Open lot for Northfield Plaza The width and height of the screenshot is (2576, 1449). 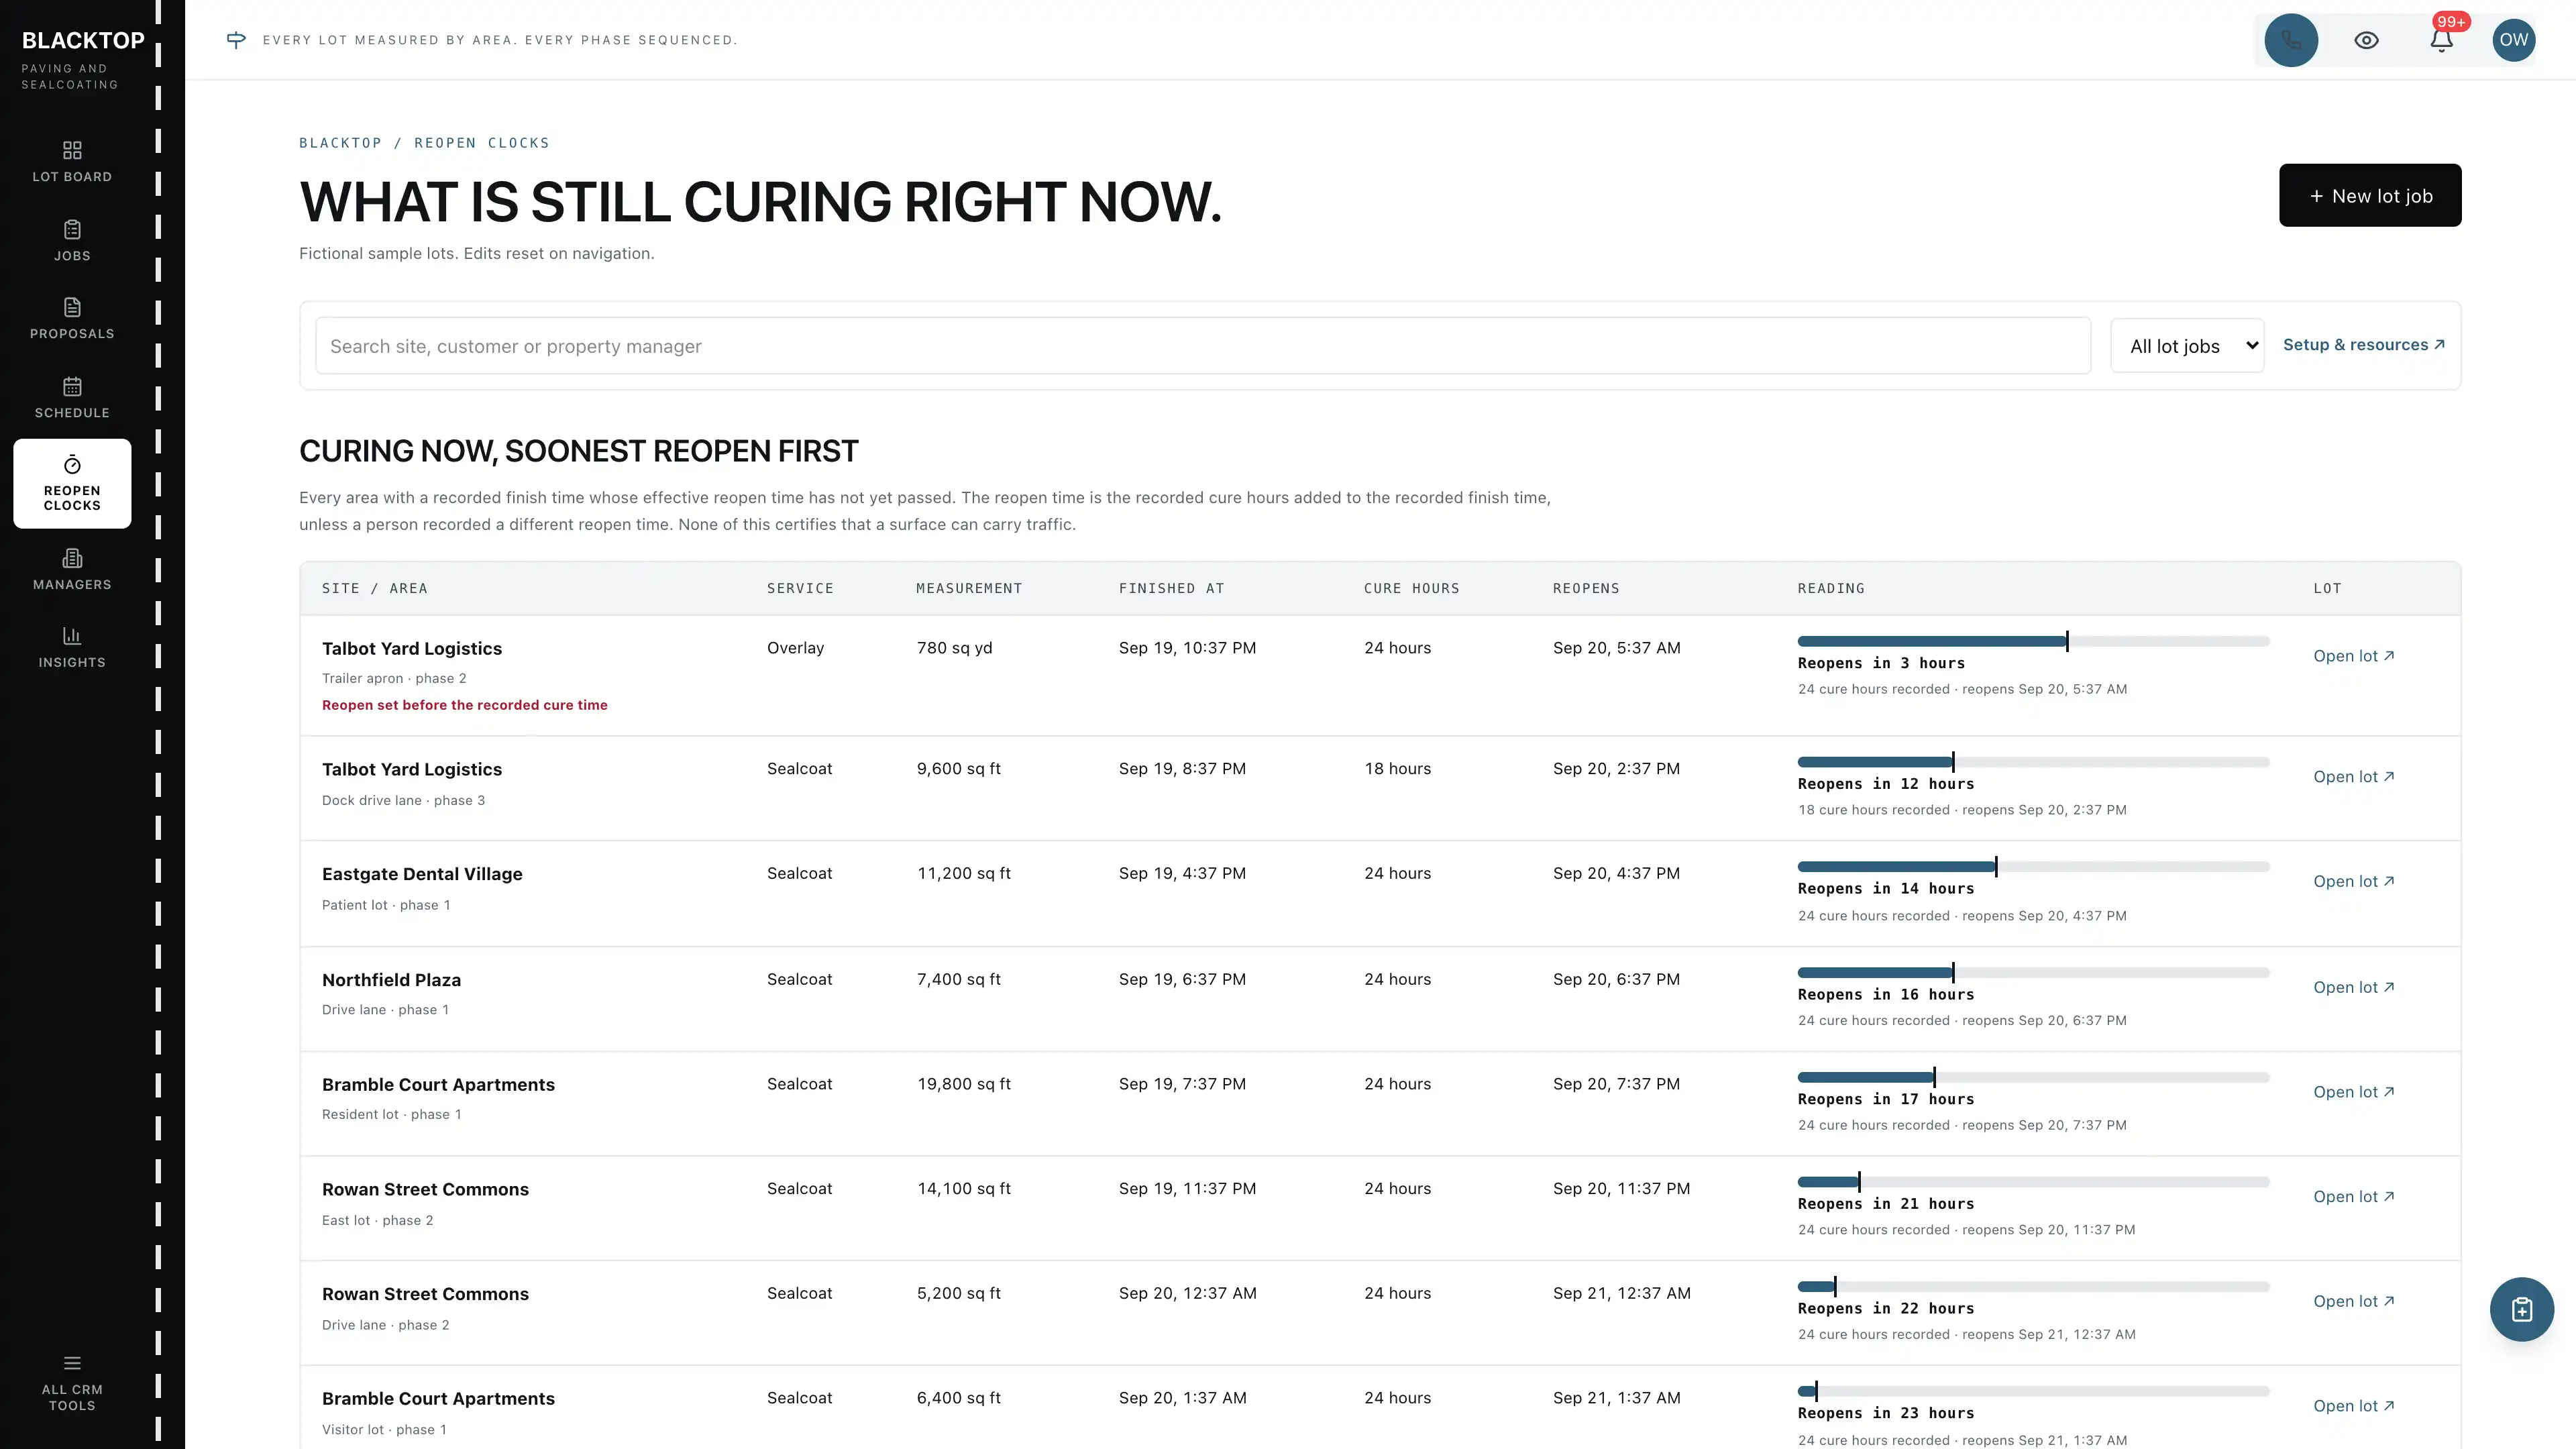tap(2353, 988)
